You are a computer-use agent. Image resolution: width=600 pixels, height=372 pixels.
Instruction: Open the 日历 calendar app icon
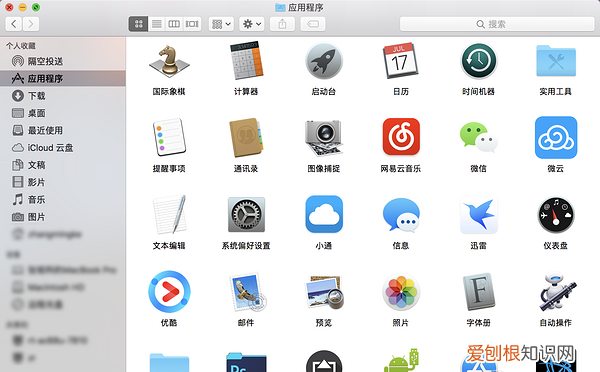(400, 61)
